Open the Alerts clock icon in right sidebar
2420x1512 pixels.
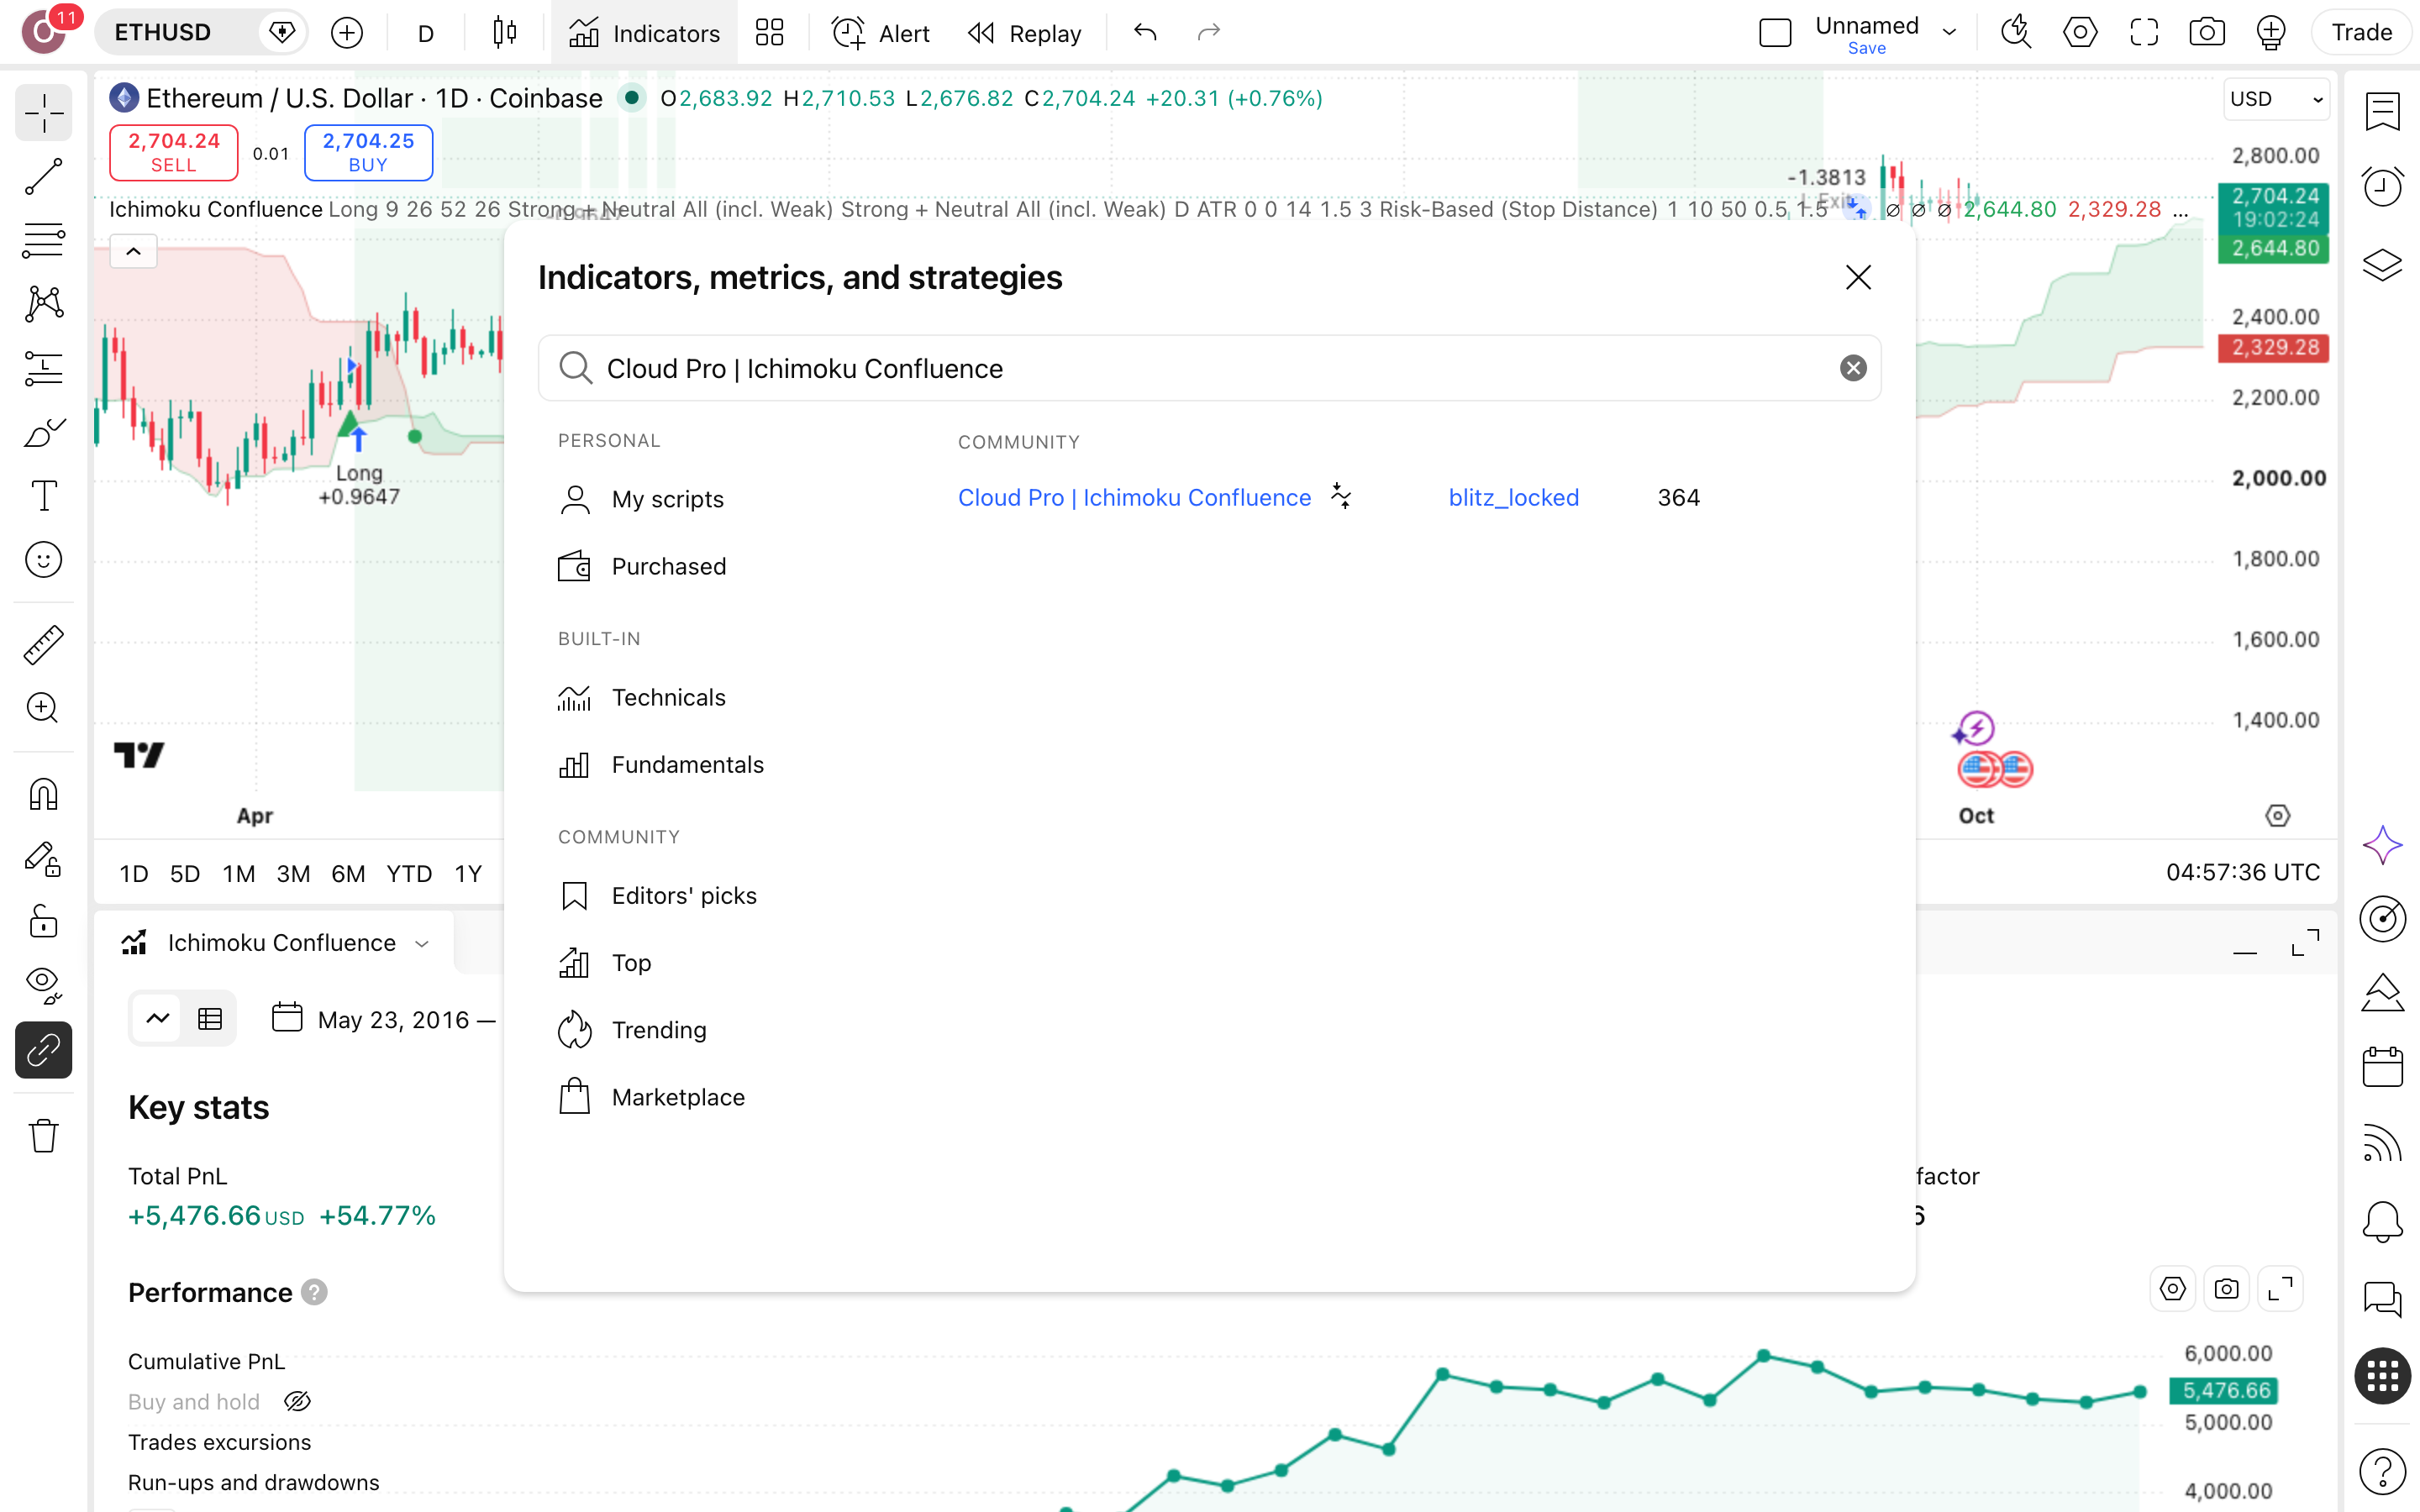tap(2382, 186)
